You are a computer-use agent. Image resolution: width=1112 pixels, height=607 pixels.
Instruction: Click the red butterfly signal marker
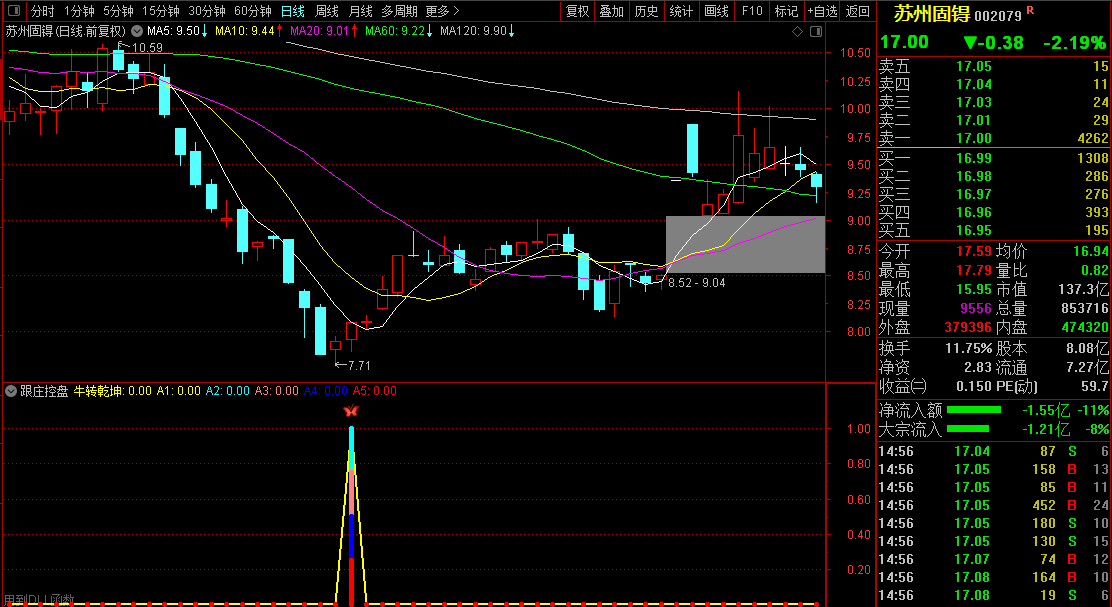pos(351,411)
